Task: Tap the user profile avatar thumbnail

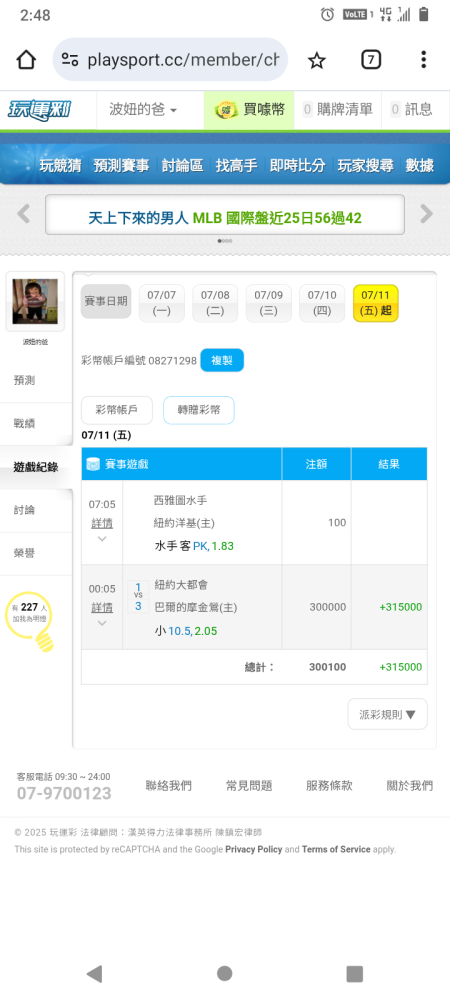Action: (x=35, y=301)
